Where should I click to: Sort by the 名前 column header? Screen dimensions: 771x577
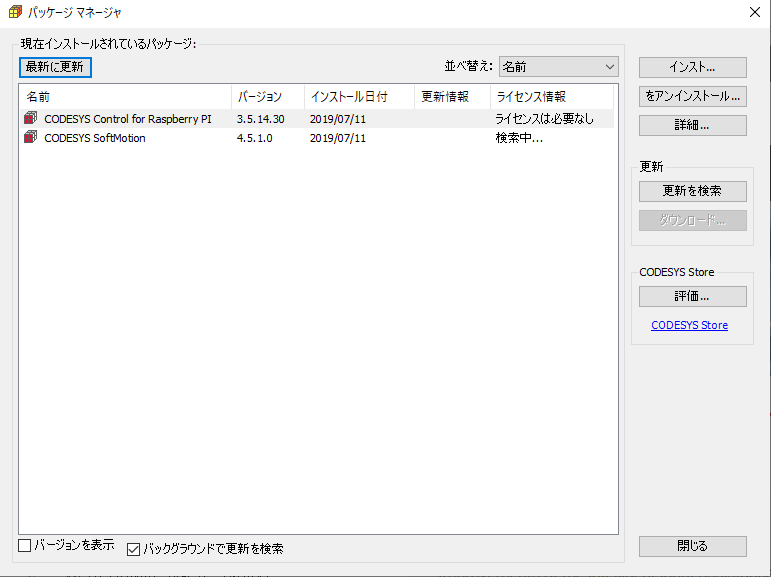(125, 97)
